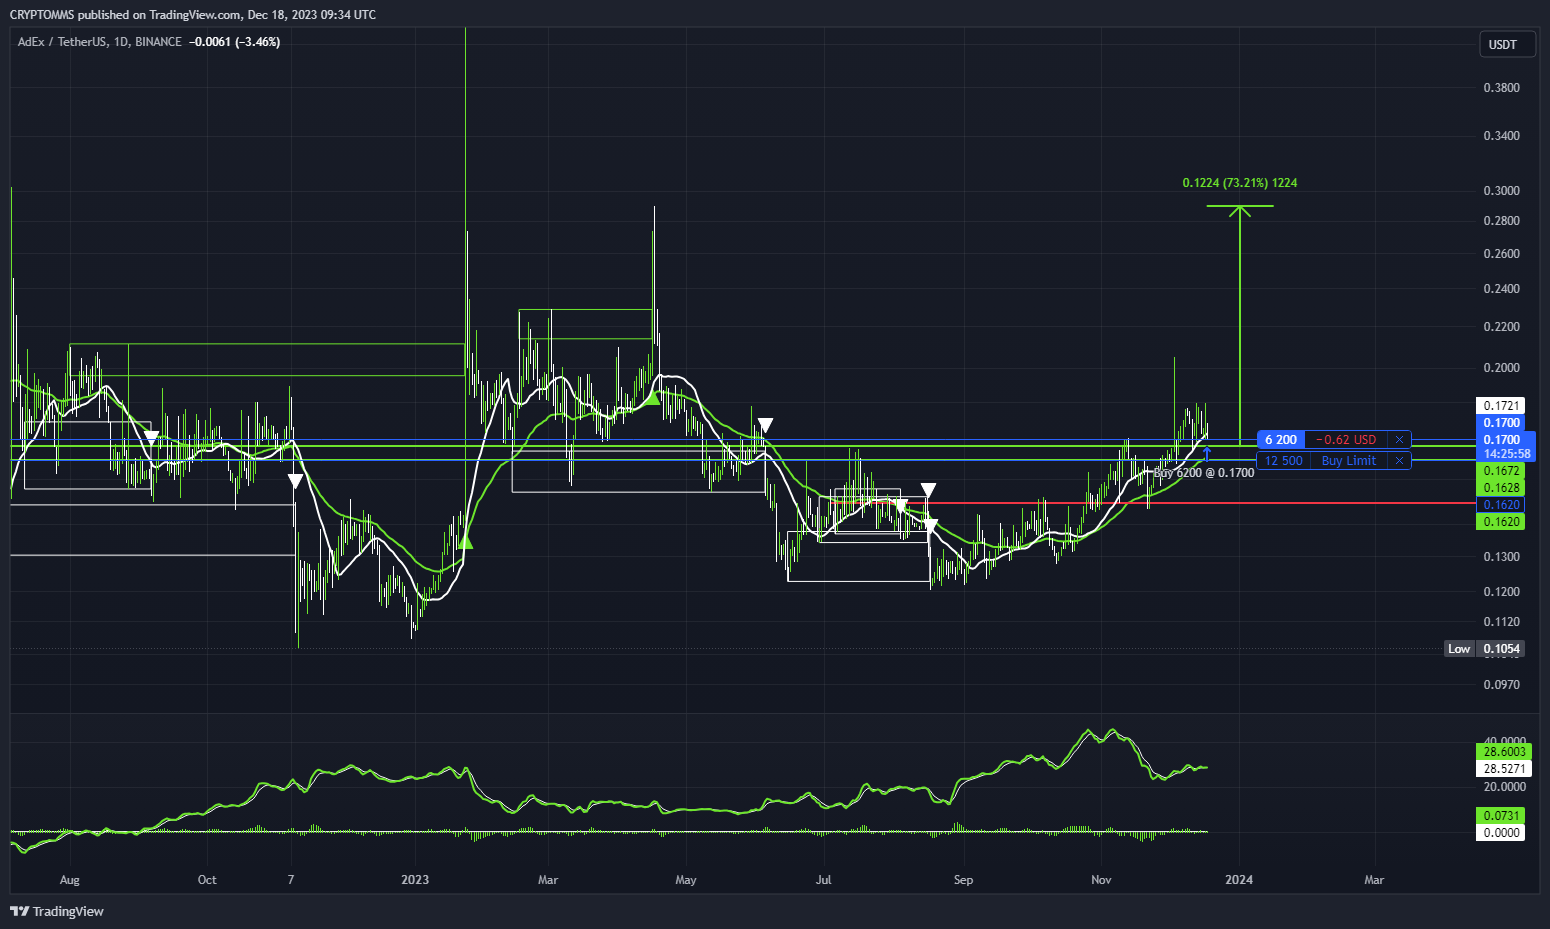Click the 0.0000 indicator value label
This screenshot has height=929, width=1550.
1501,832
